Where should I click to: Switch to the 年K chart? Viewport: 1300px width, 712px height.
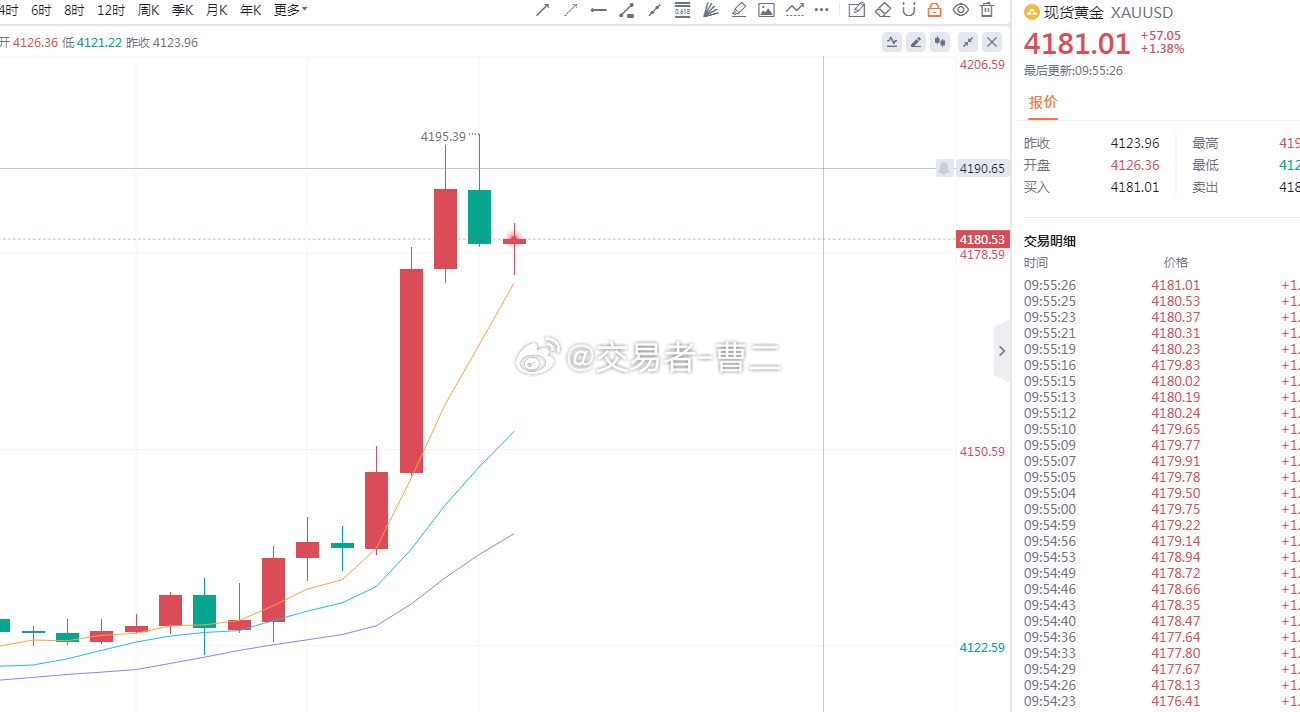click(250, 10)
